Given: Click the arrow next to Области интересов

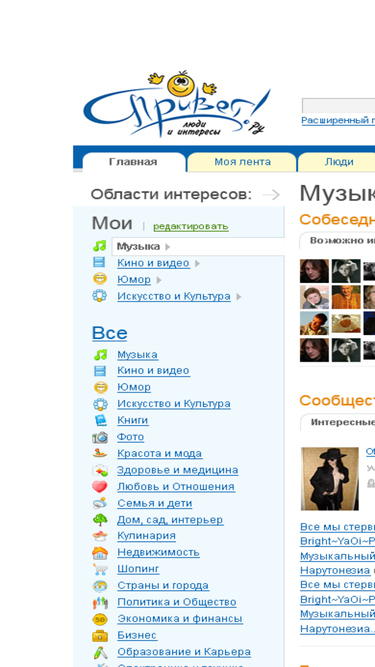Looking at the screenshot, I should [271, 195].
